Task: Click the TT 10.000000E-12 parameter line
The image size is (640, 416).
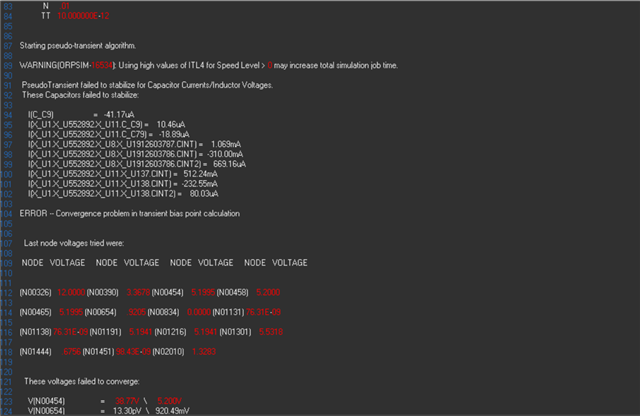Action: click(x=75, y=16)
